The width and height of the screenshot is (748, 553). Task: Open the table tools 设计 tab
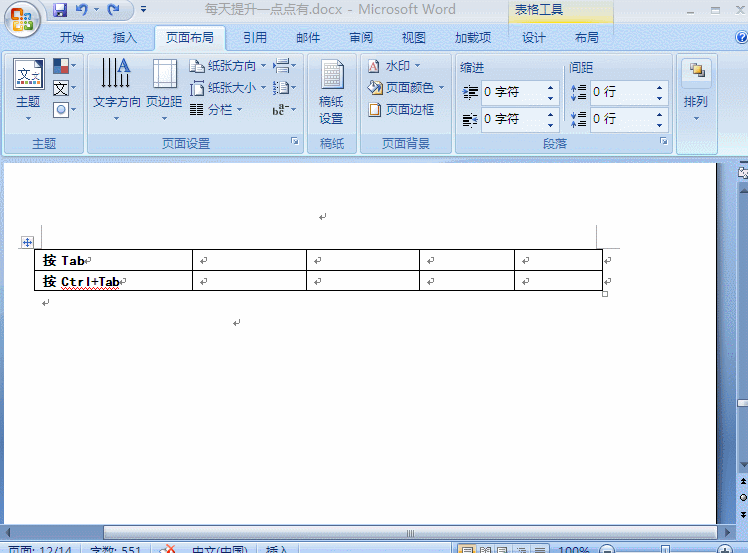533,38
